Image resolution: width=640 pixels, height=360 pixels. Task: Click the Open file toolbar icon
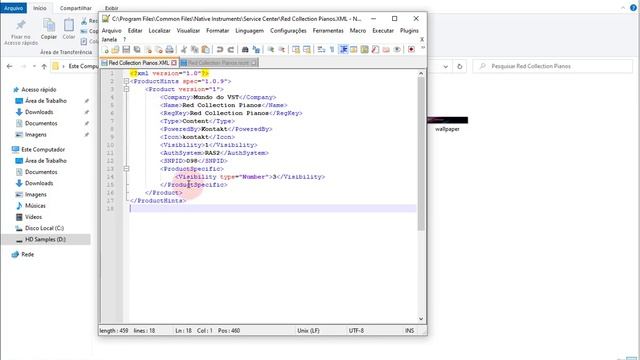pyautogui.click(x=116, y=50)
